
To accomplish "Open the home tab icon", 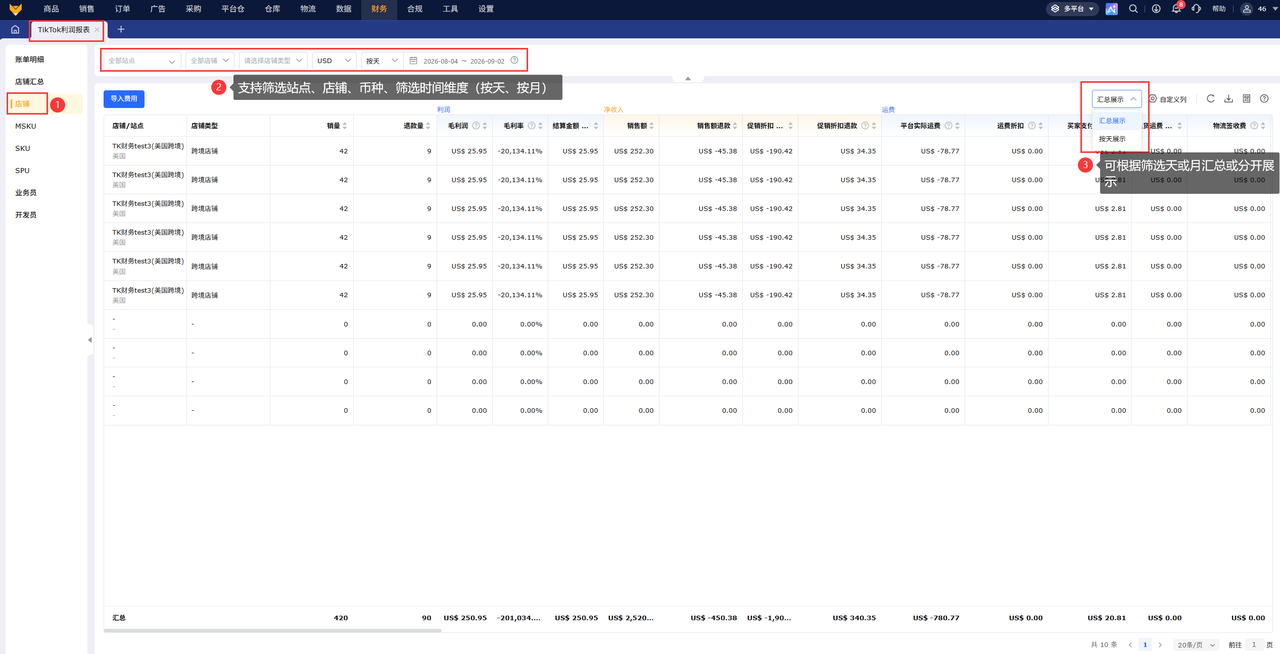I will [x=15, y=30].
